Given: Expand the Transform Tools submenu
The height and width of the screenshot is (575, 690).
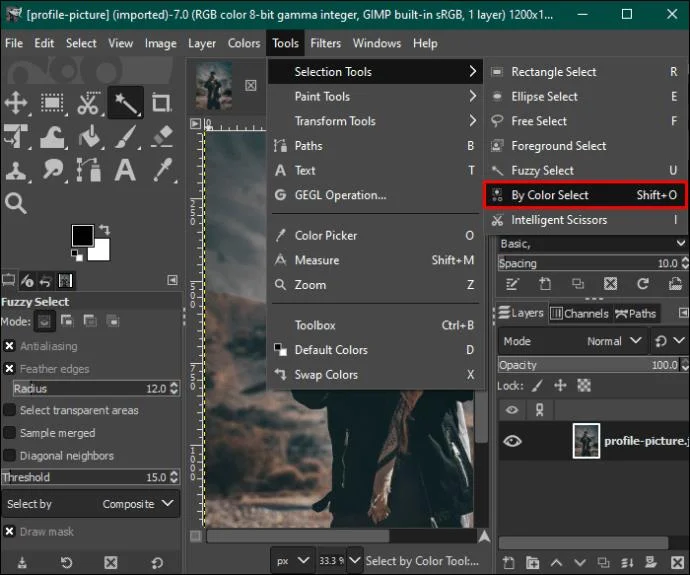Looking at the screenshot, I should (376, 121).
